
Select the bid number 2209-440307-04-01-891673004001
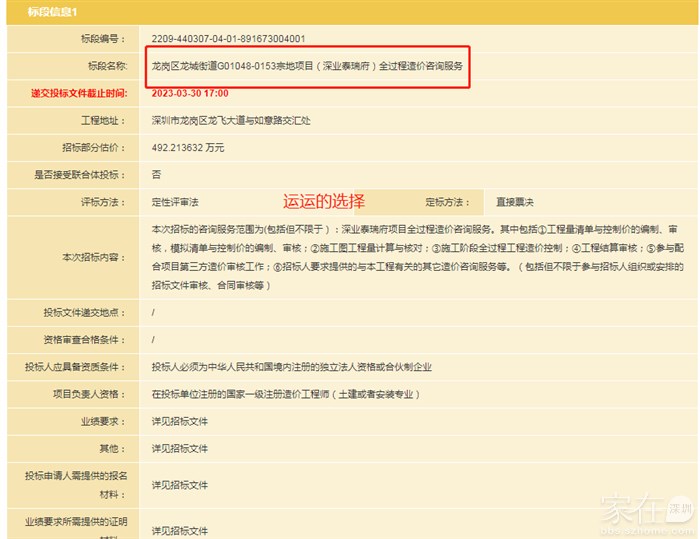point(228,39)
